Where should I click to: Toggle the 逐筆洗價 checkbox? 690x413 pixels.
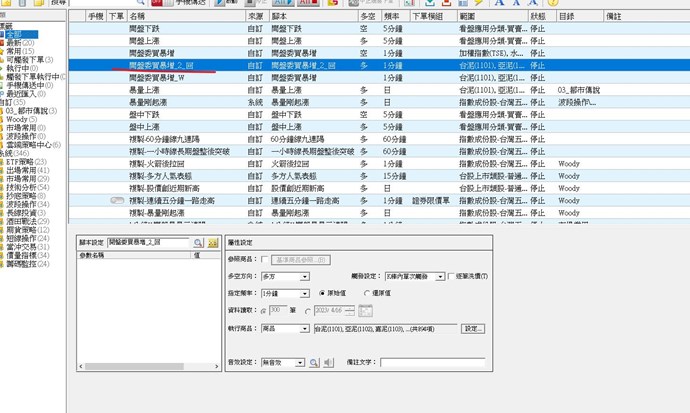(x=450, y=276)
